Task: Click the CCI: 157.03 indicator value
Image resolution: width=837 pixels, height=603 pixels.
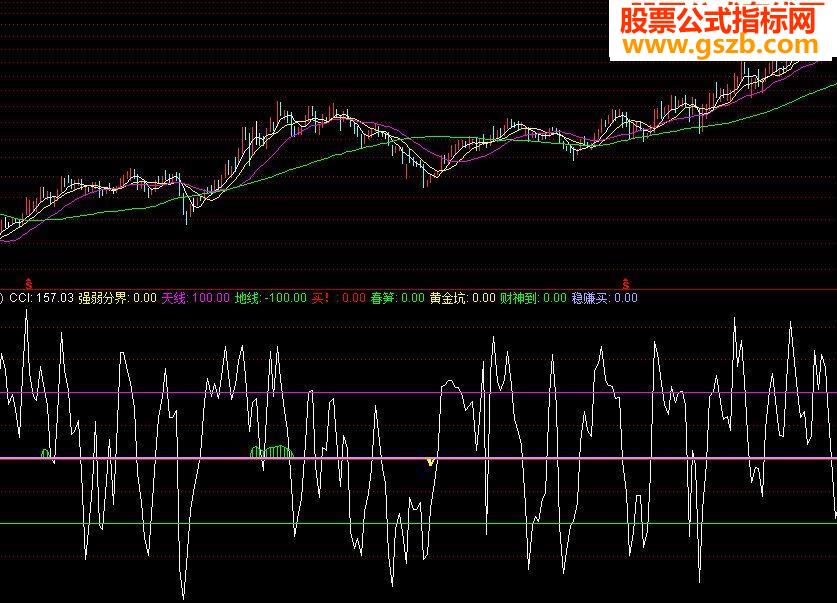Action: point(42,298)
